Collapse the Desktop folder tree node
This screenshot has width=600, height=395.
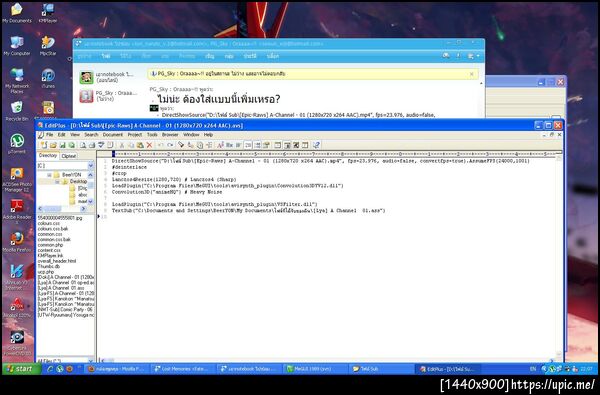coord(57,181)
